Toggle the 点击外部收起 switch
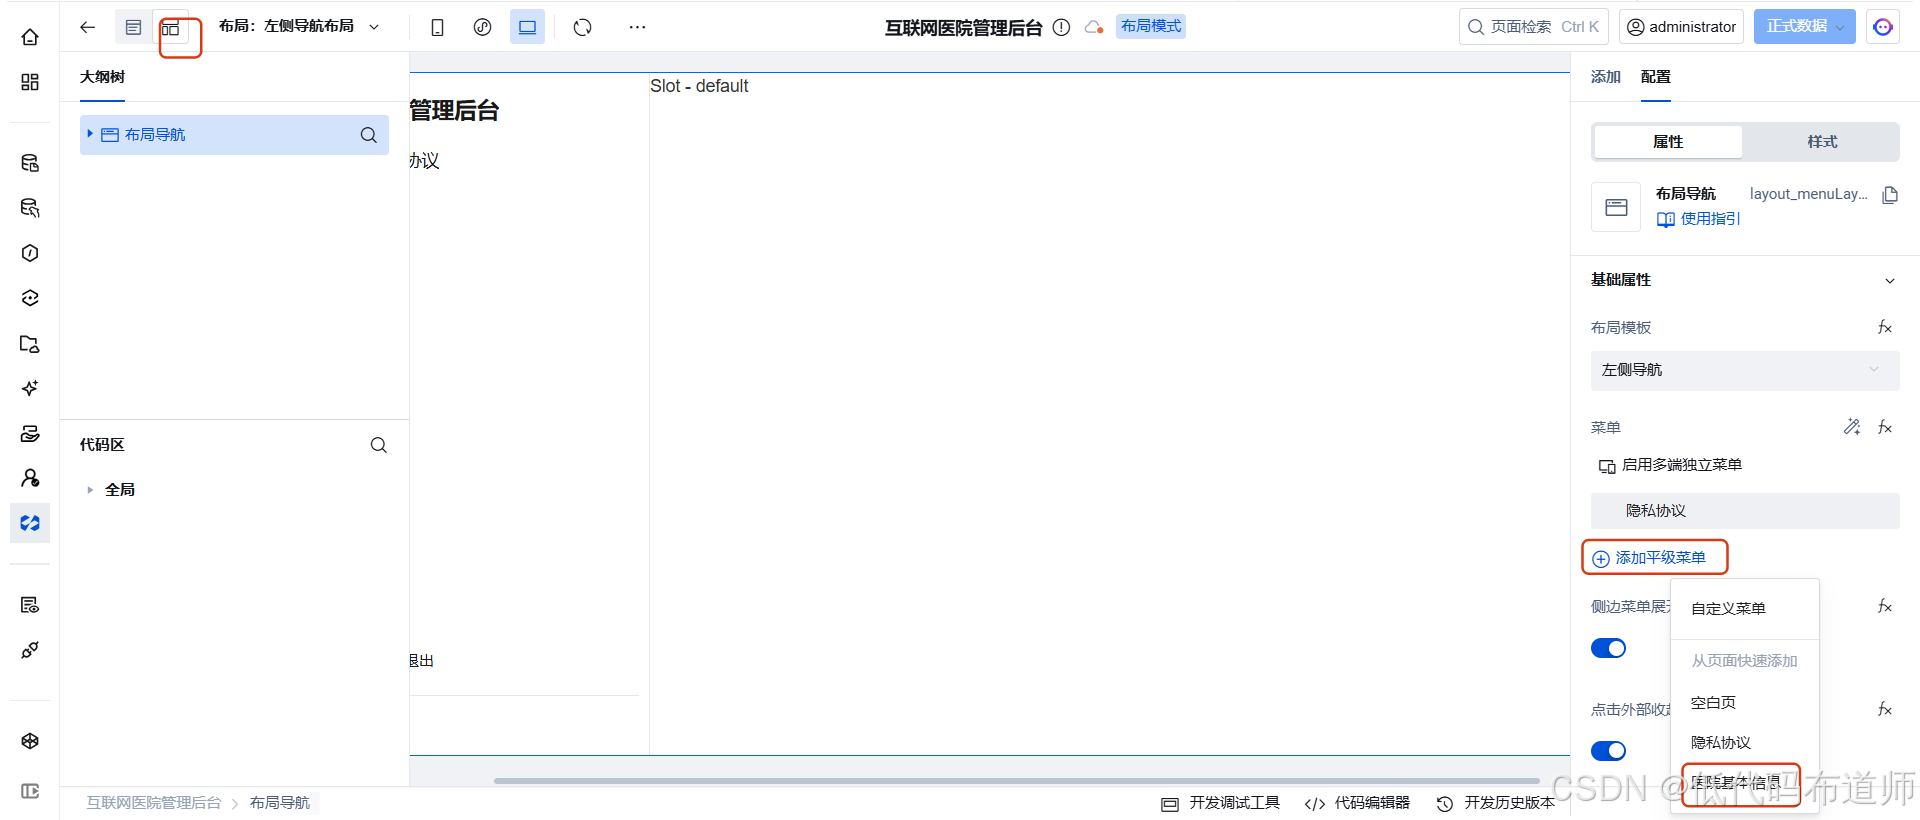This screenshot has width=1920, height=820. [1608, 751]
